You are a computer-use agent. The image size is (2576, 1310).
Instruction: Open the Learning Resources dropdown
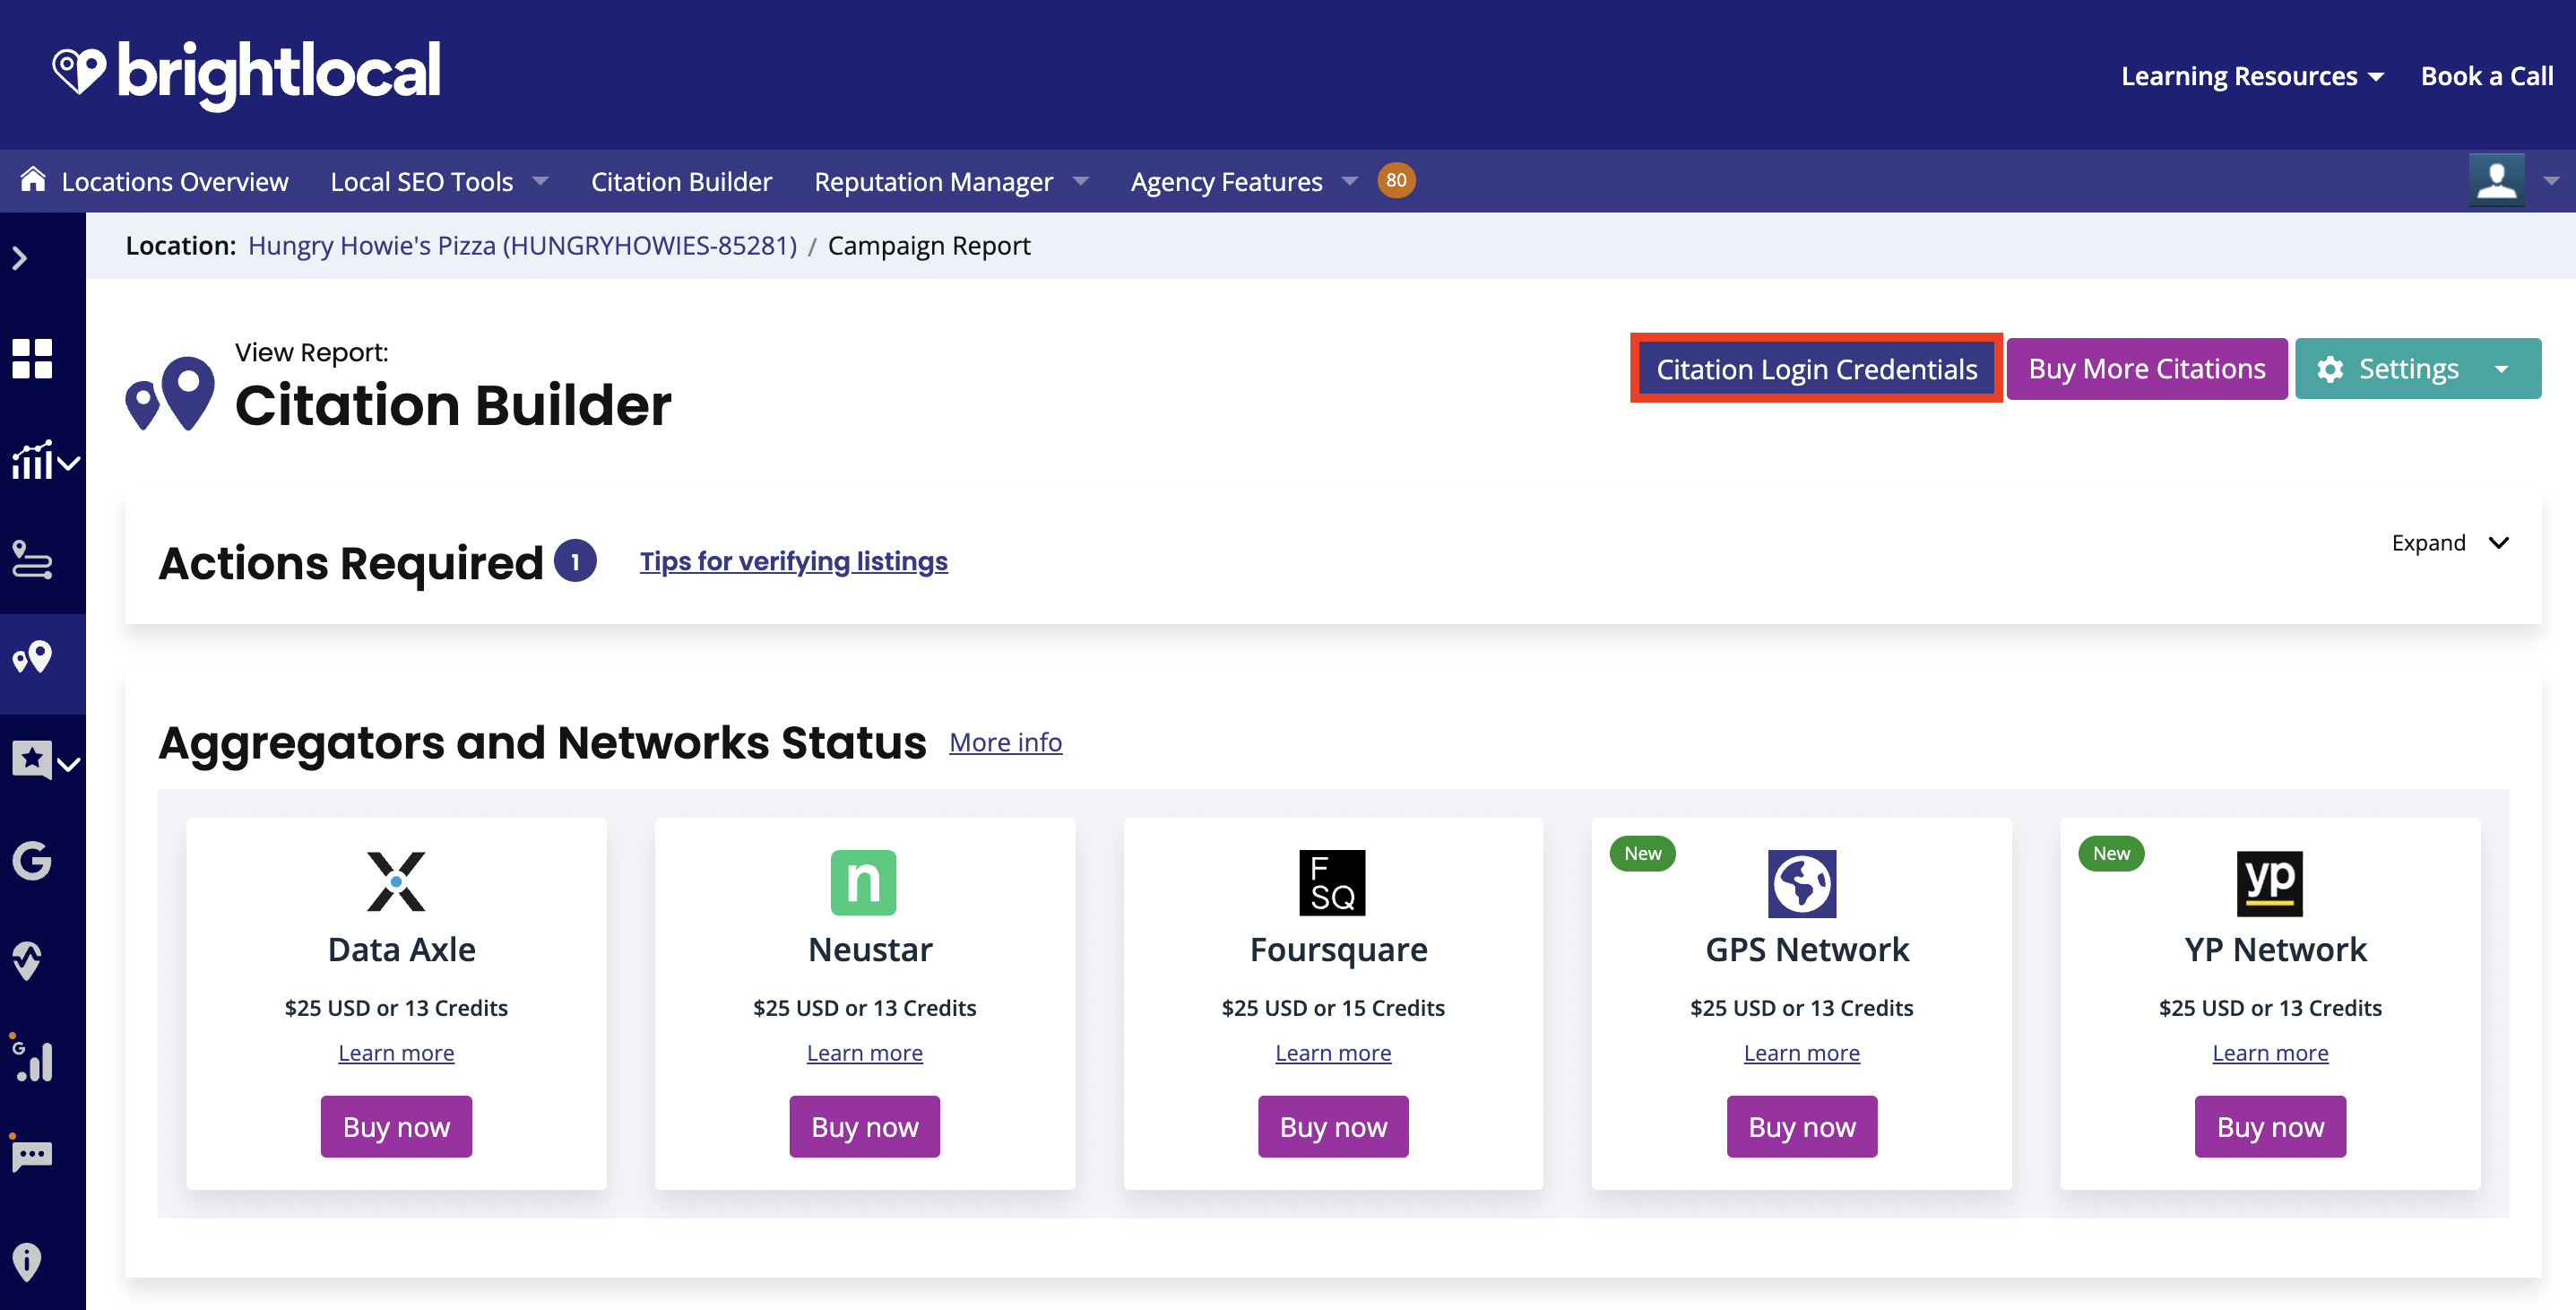[2253, 76]
